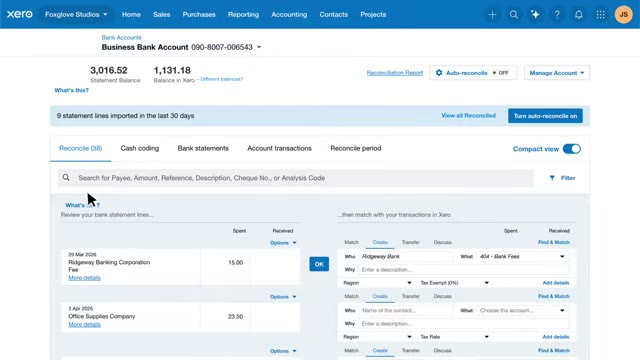The image size is (640, 360).
Task: Switch to the Reconcile period tab
Action: 356,149
